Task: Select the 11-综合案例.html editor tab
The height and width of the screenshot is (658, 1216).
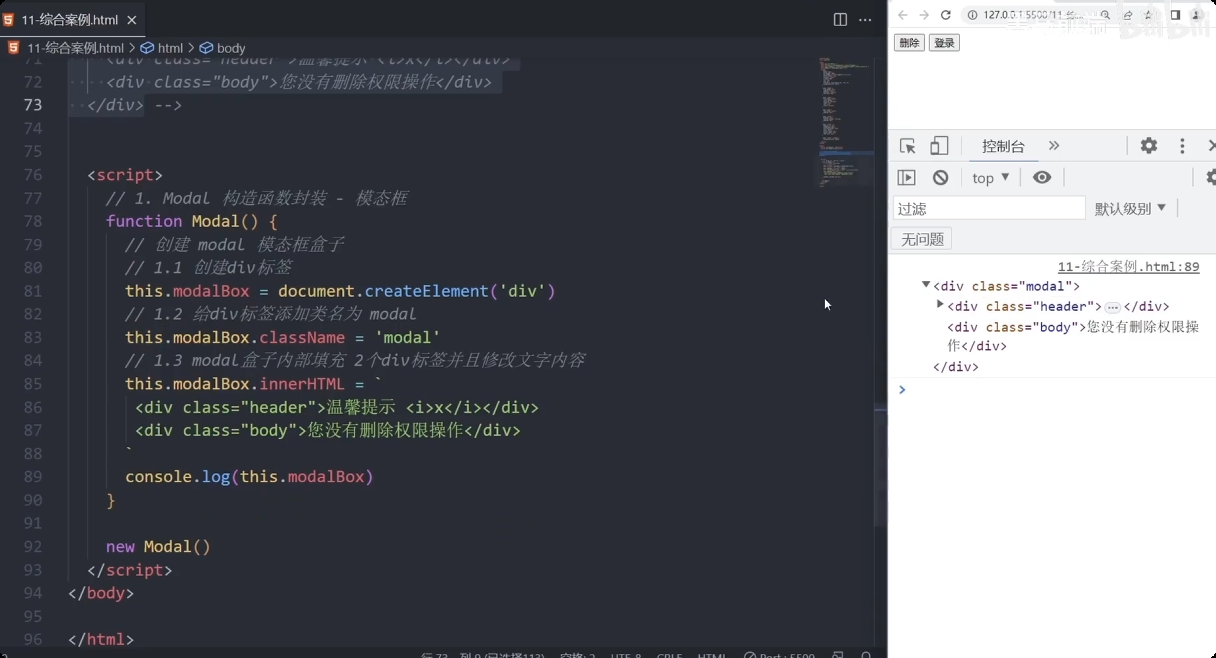Action: [71, 19]
